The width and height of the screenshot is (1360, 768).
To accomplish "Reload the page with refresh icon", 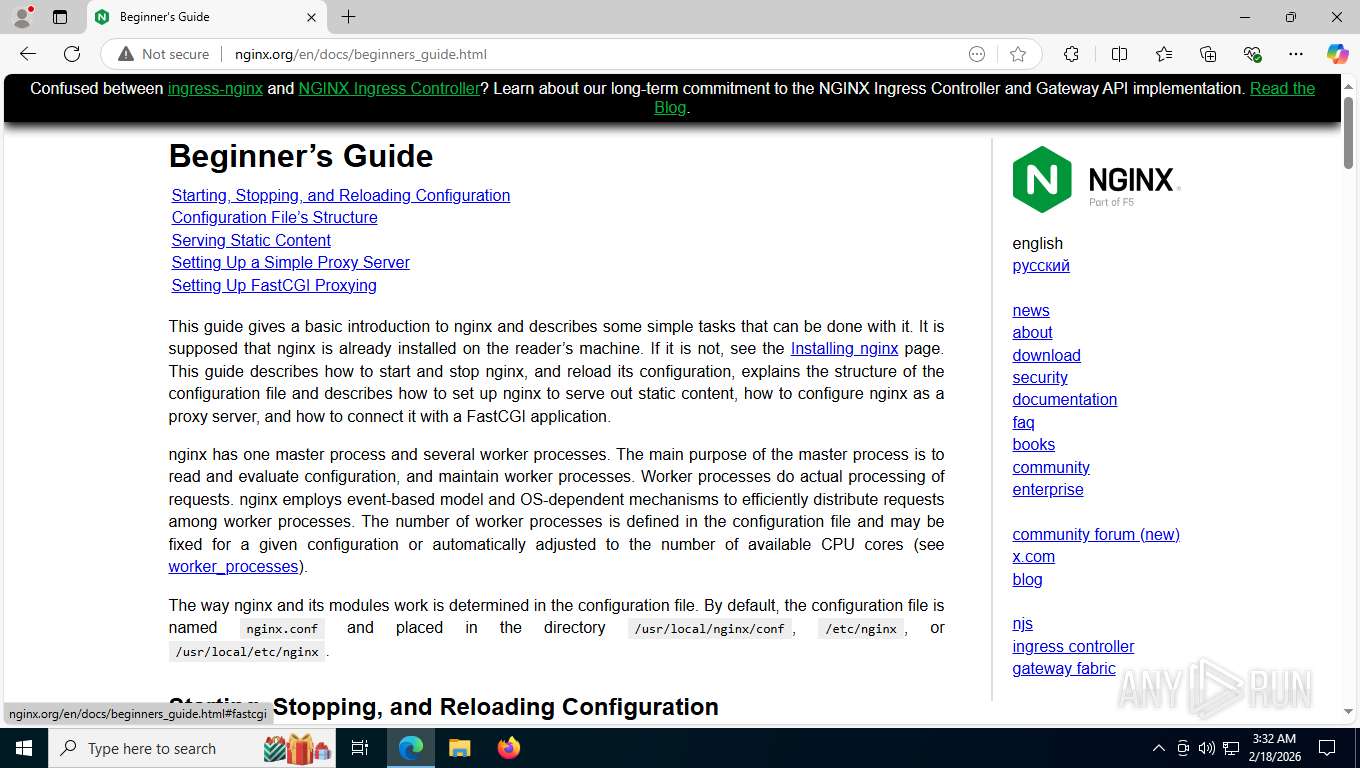I will click(72, 54).
